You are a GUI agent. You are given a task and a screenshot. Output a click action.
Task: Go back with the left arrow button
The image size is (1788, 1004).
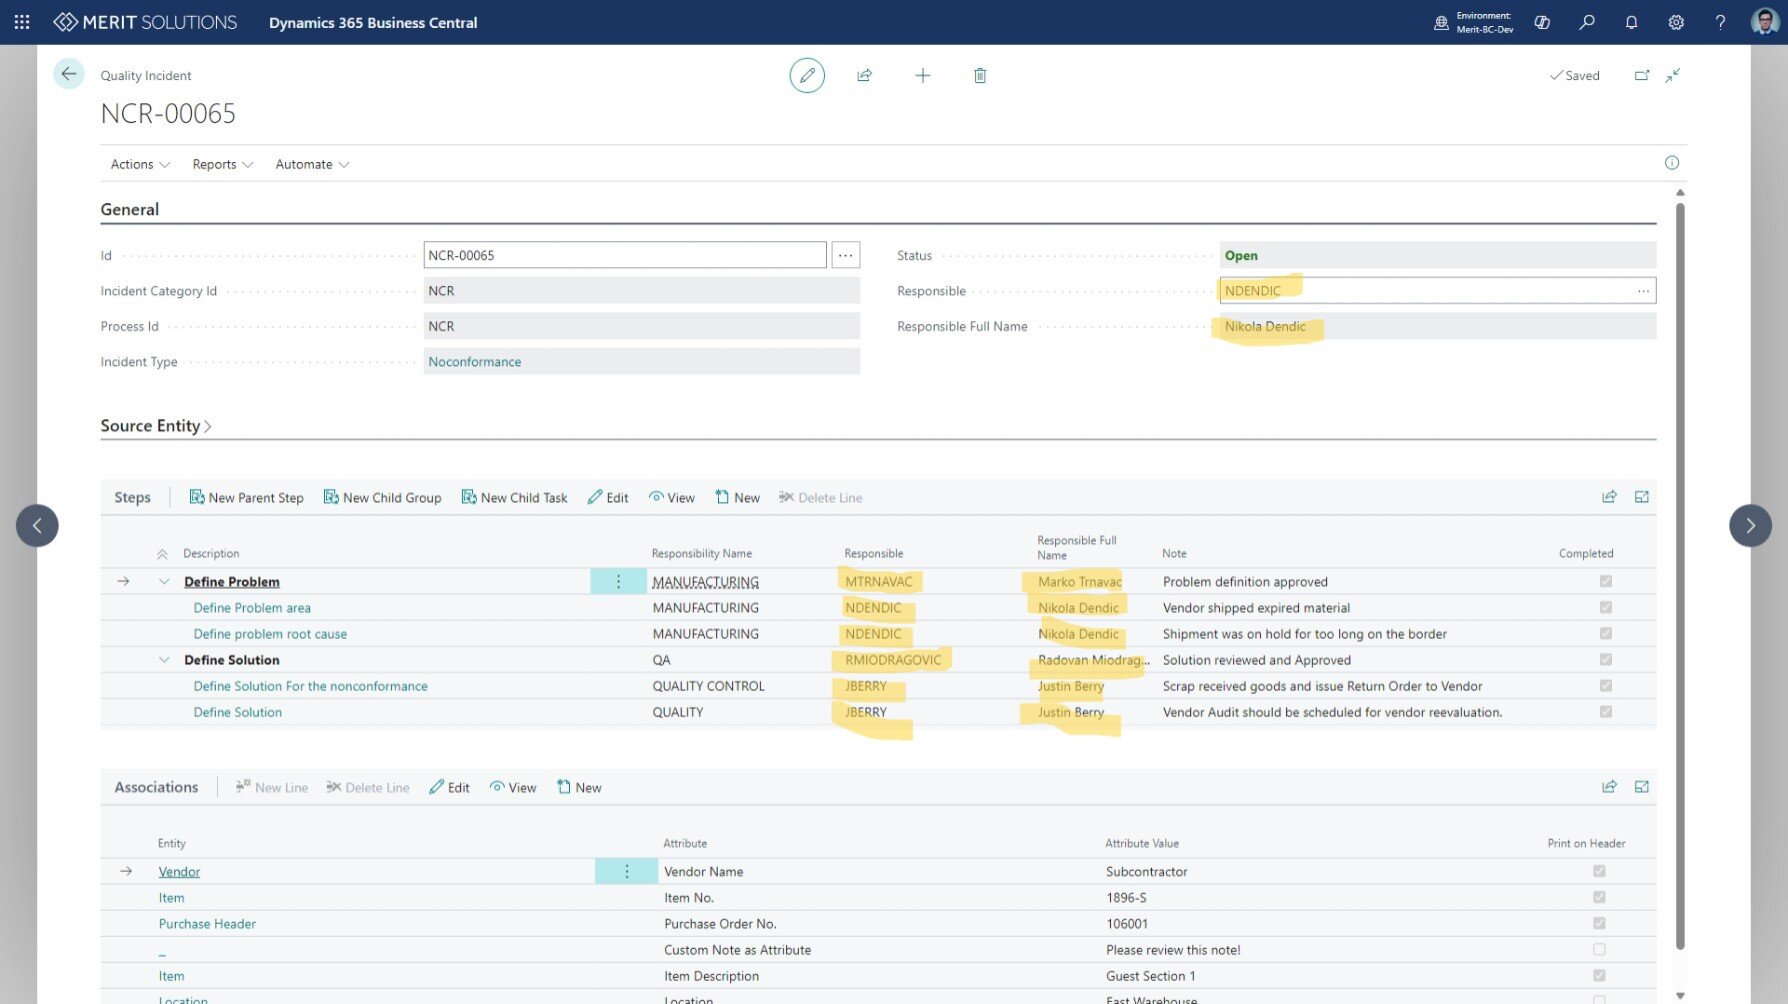(68, 74)
